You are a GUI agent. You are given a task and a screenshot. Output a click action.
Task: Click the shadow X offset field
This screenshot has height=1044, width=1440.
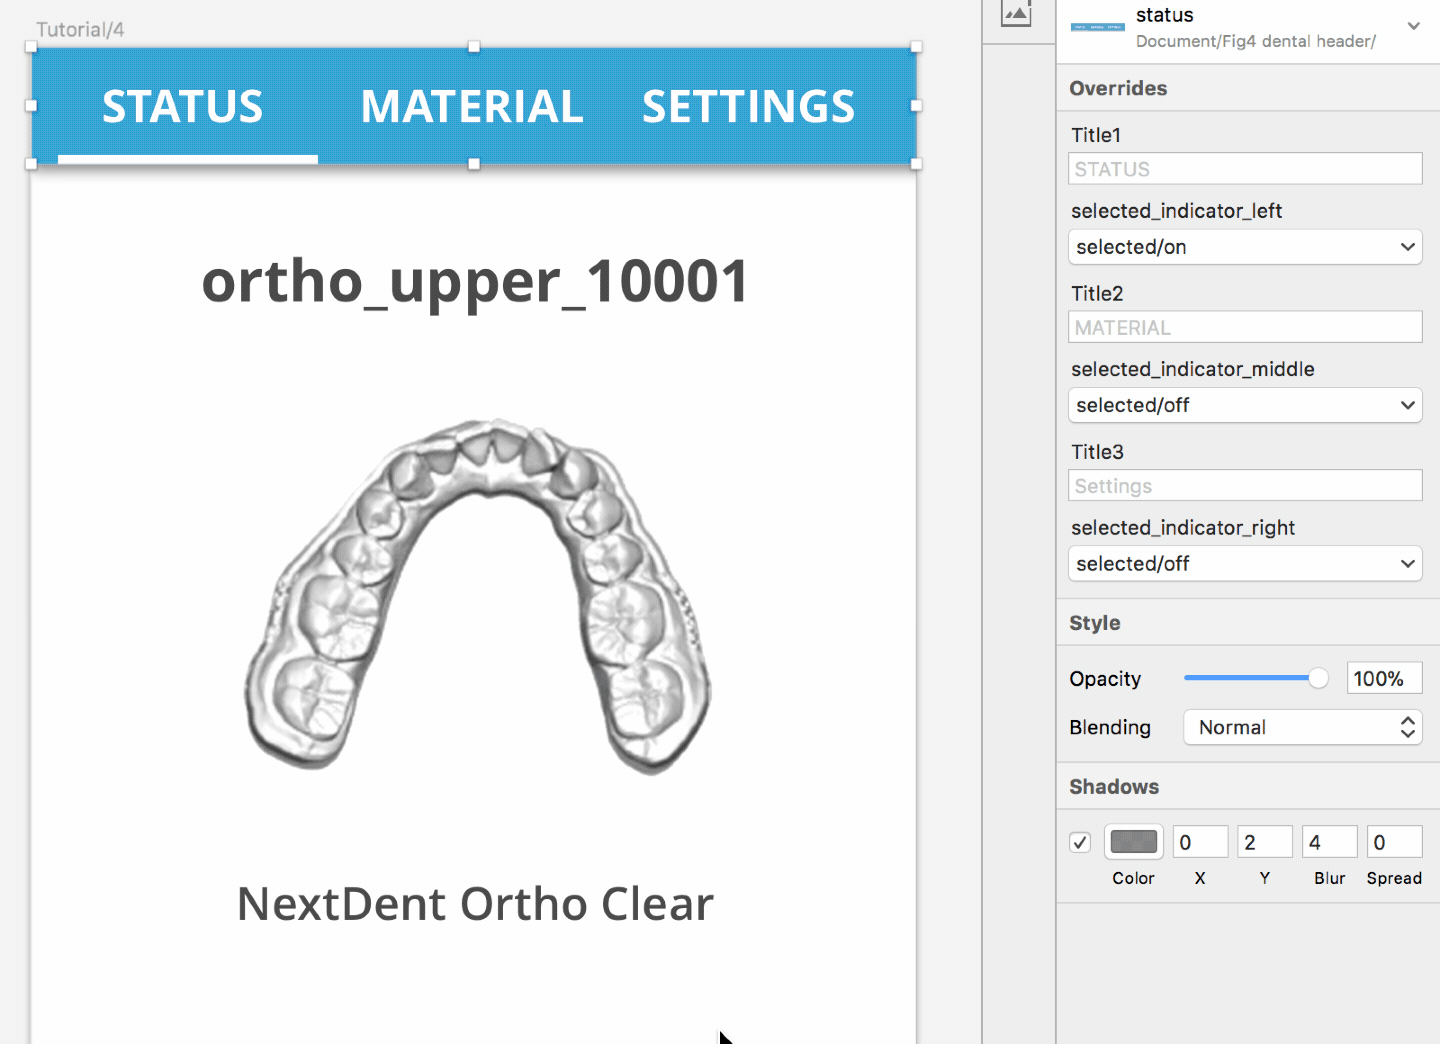point(1200,842)
